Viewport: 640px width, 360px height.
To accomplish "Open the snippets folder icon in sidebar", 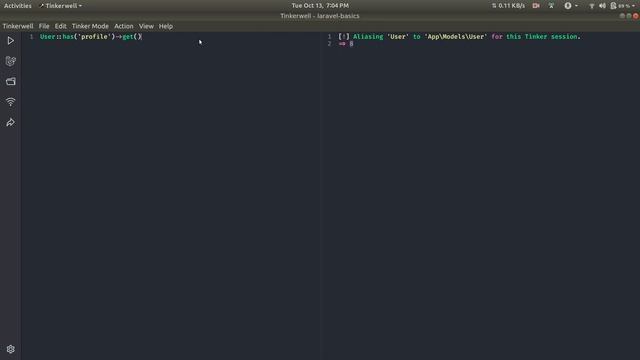I will point(11,82).
